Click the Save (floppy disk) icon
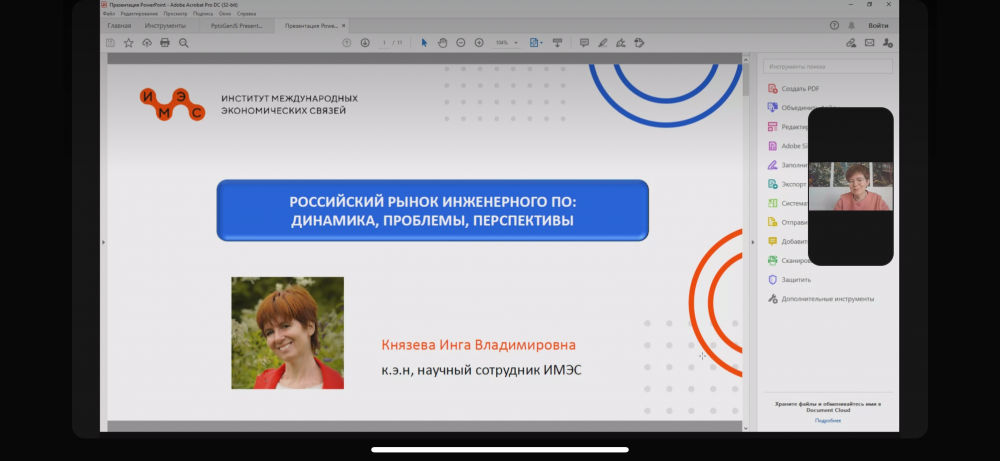The height and width of the screenshot is (461, 1000). pos(110,43)
